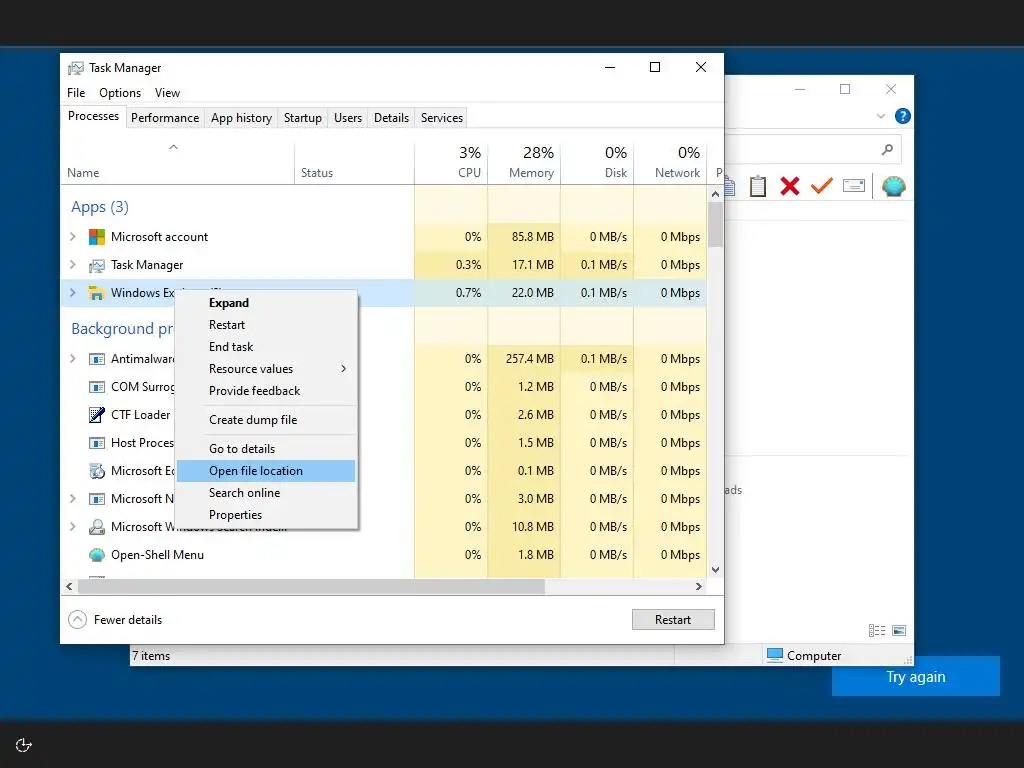This screenshot has height=768, width=1024.
Task: Expand the Explorer ribbon chevron
Action: 880,116
